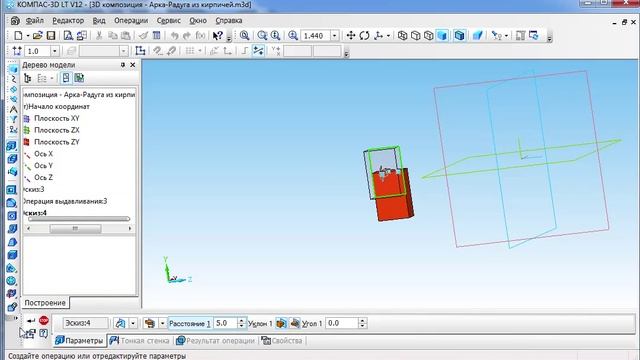Open the view orientation dropdown arrow
This screenshot has width=640, height=360.
(388, 36)
